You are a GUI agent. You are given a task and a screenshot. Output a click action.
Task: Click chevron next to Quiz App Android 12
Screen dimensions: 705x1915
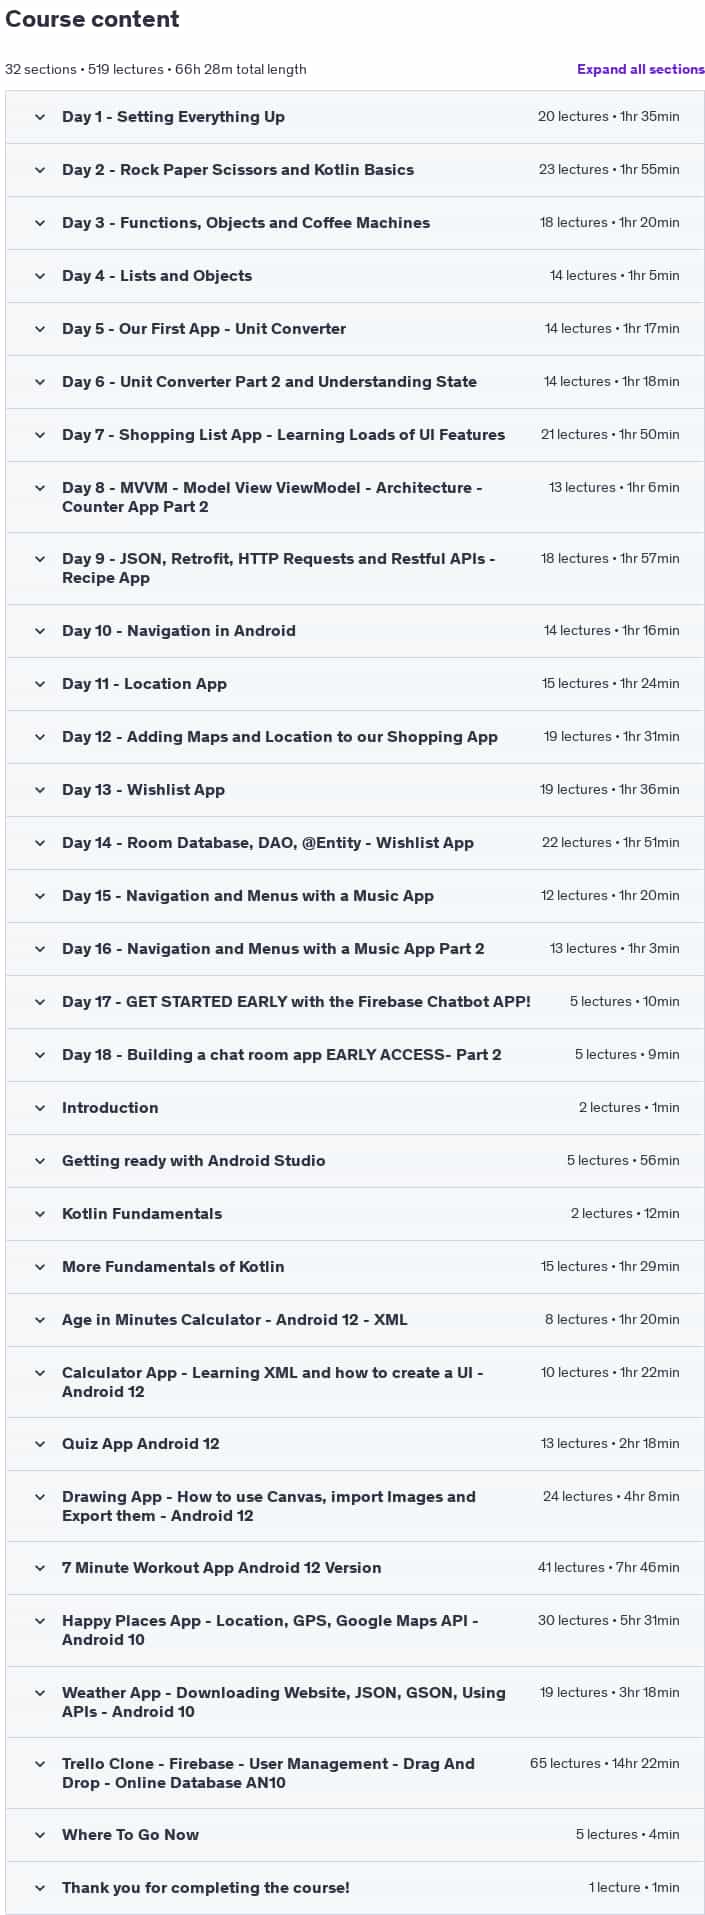(x=40, y=1444)
